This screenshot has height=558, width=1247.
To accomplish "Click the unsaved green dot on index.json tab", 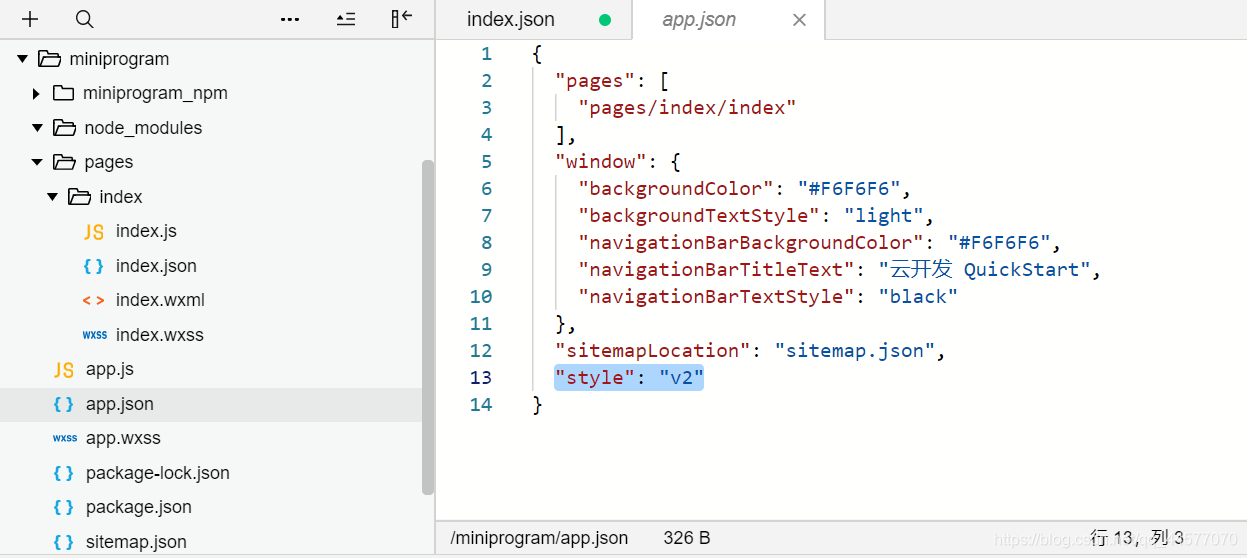I will [x=604, y=20].
